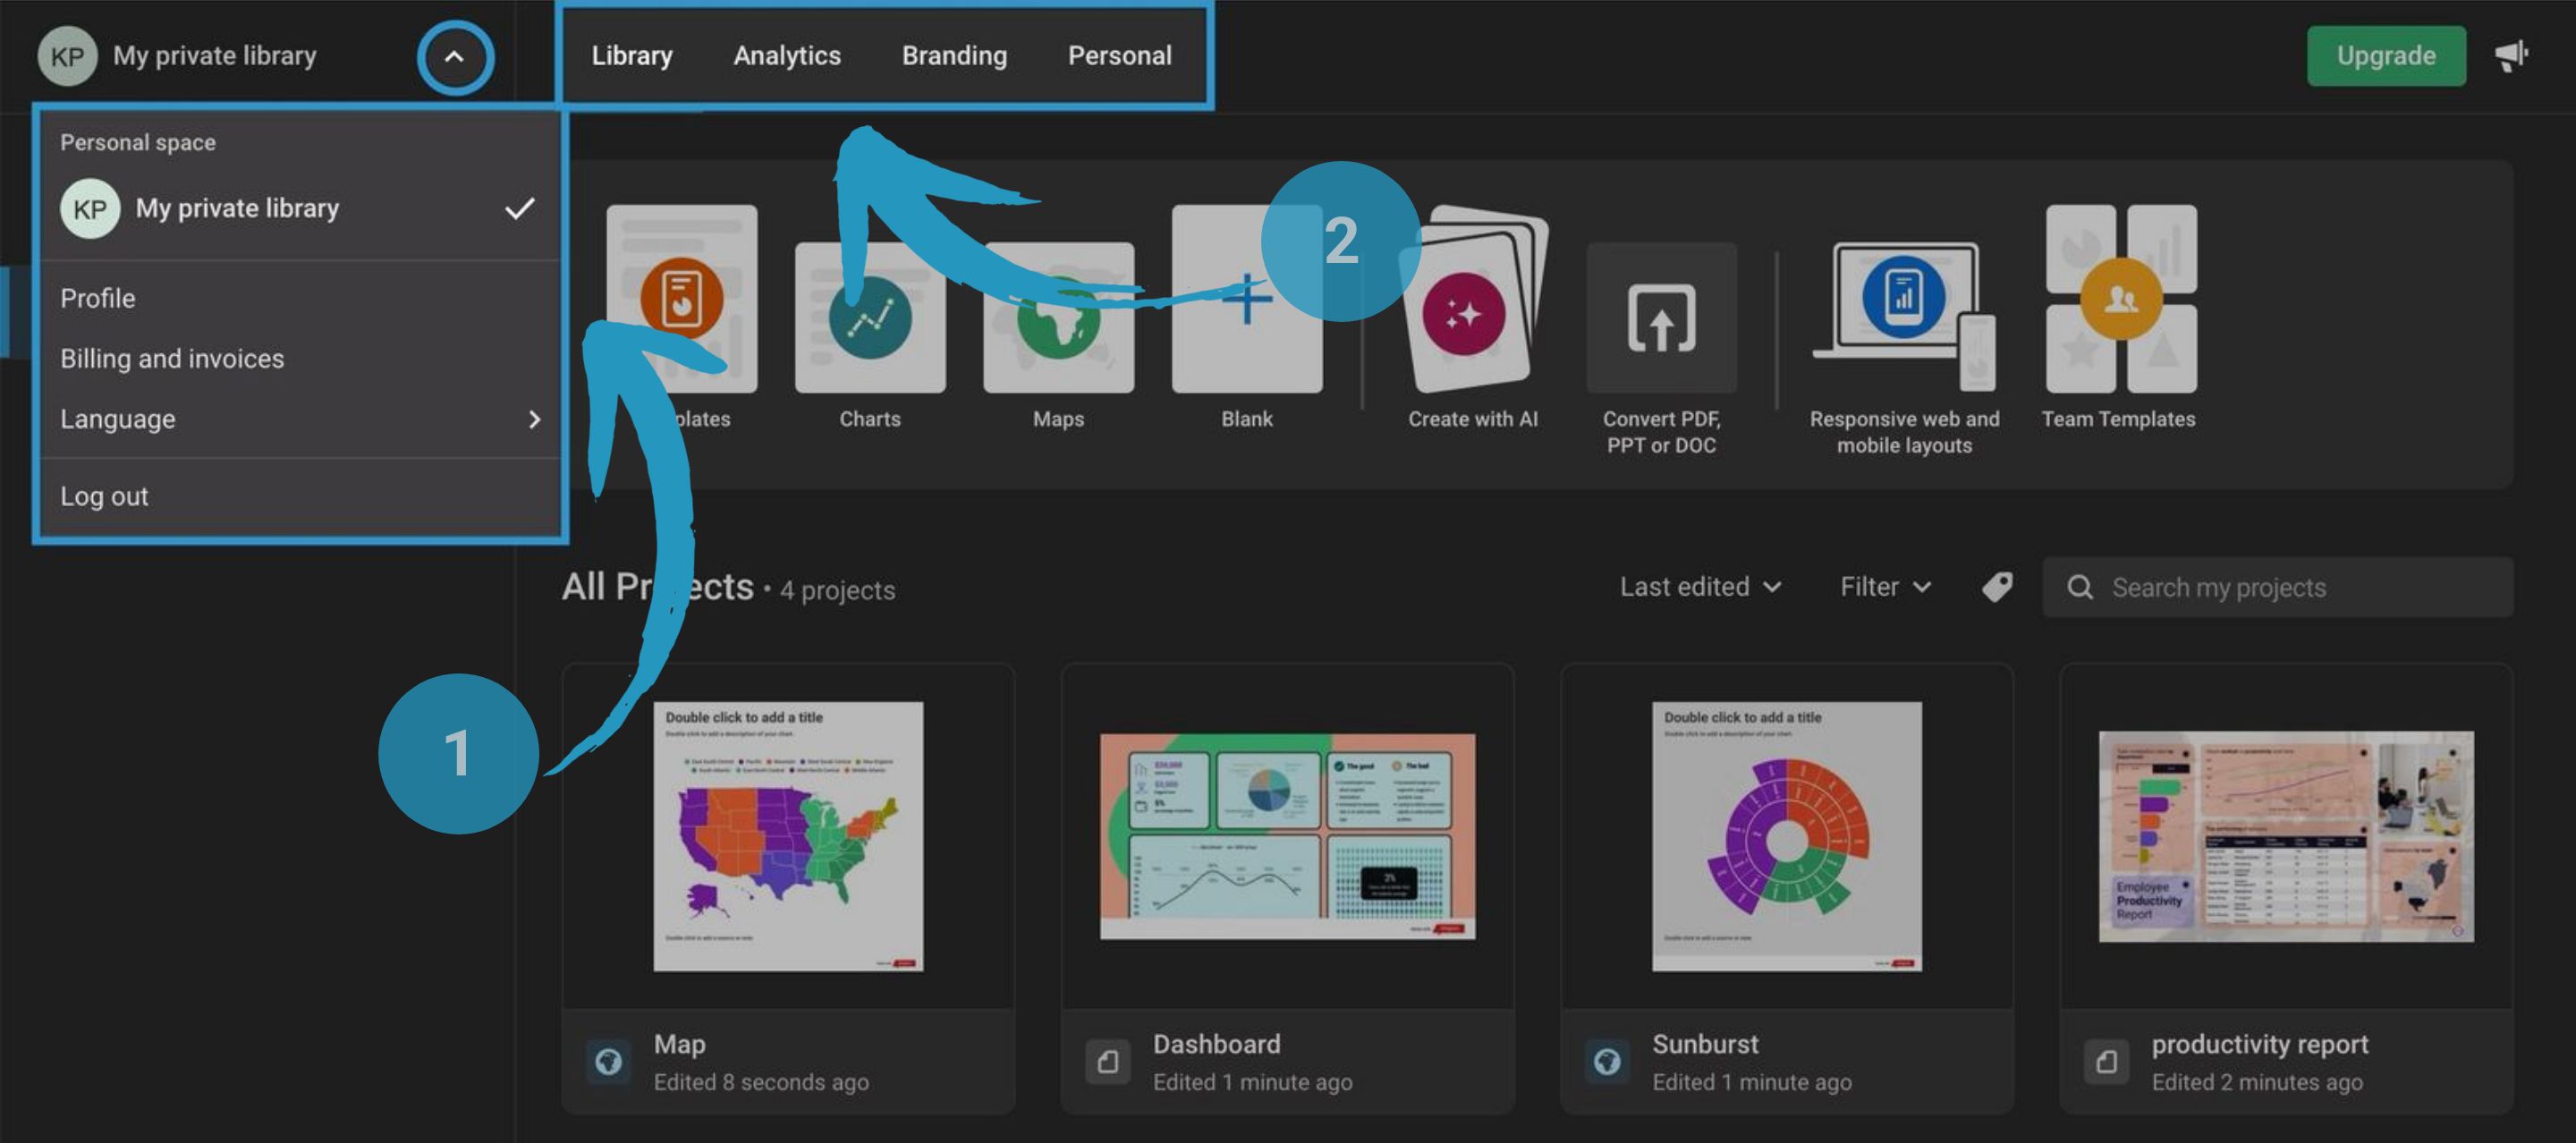This screenshot has height=1143, width=2576.
Task: Select Log out from account menu
Action: tap(104, 495)
